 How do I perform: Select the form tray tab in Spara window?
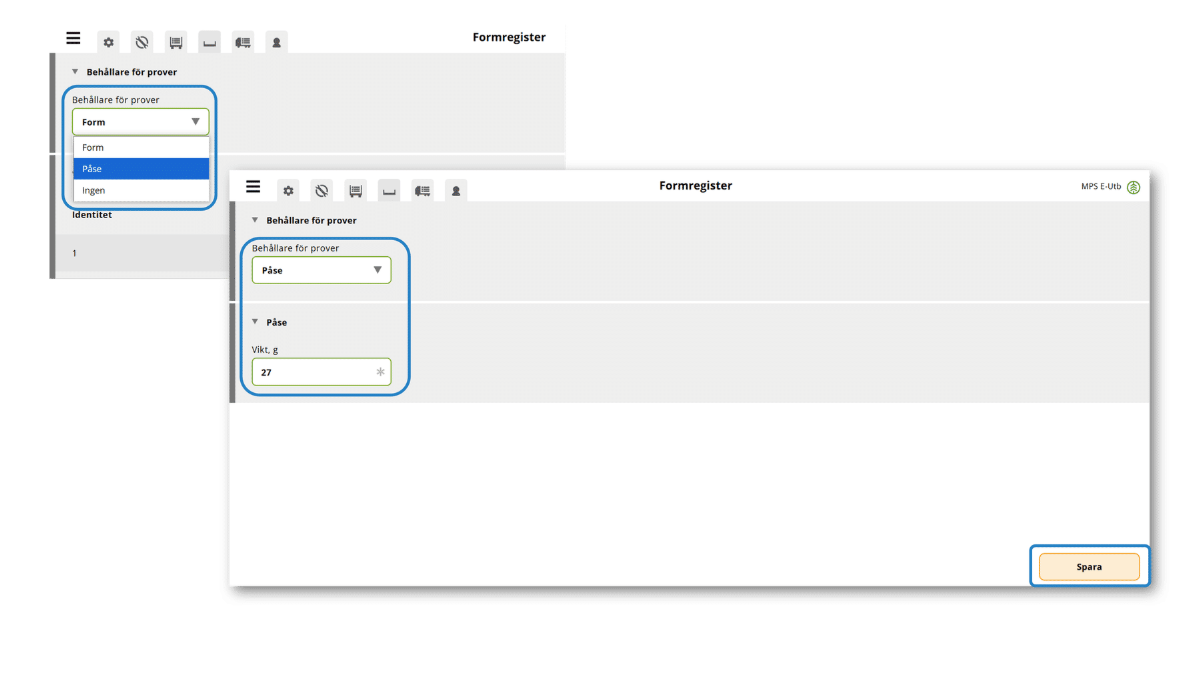click(x=389, y=190)
